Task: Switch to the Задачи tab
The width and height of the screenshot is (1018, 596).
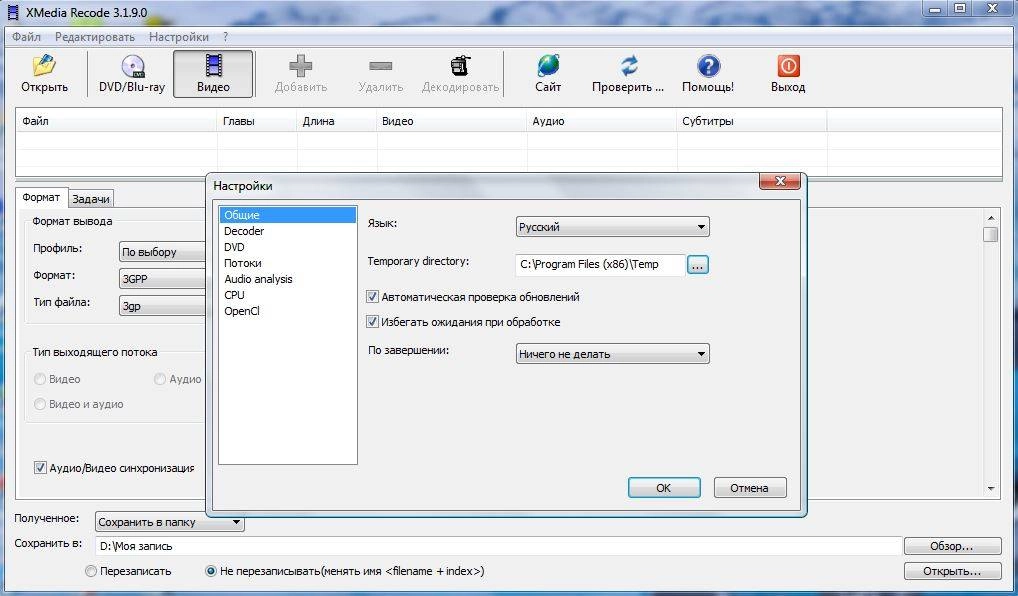Action: pos(91,199)
